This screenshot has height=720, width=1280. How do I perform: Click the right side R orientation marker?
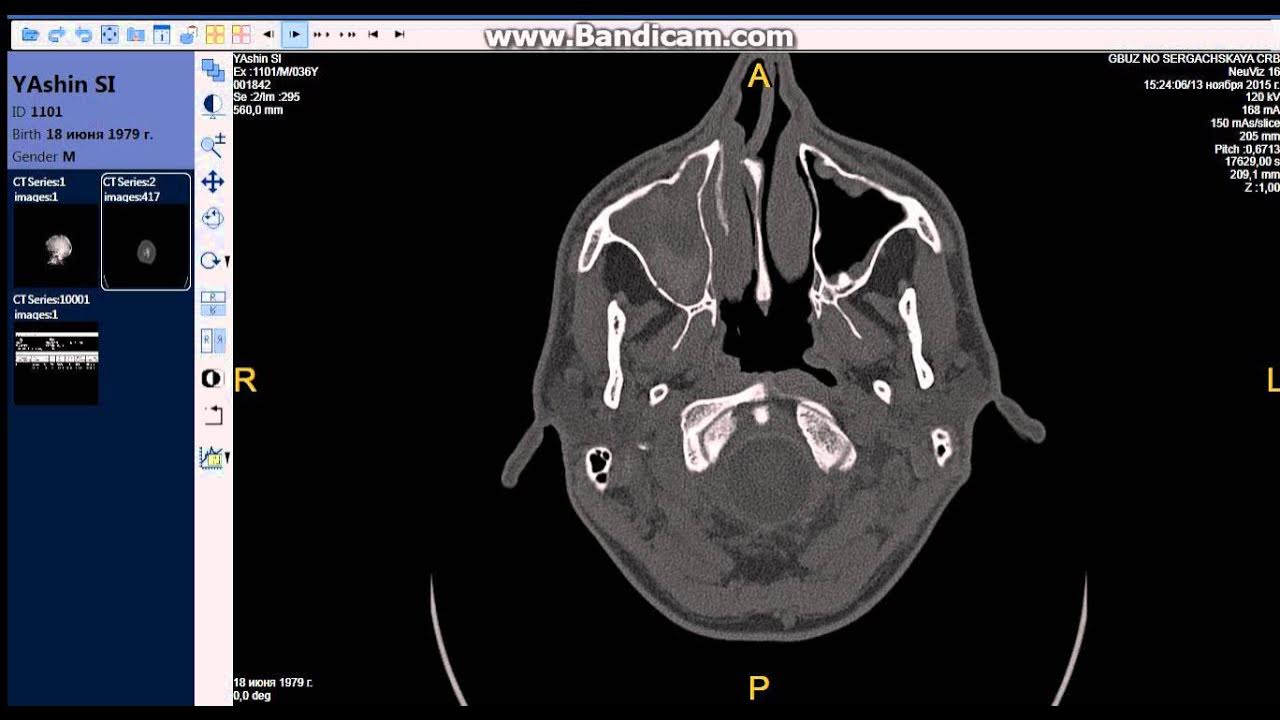245,380
